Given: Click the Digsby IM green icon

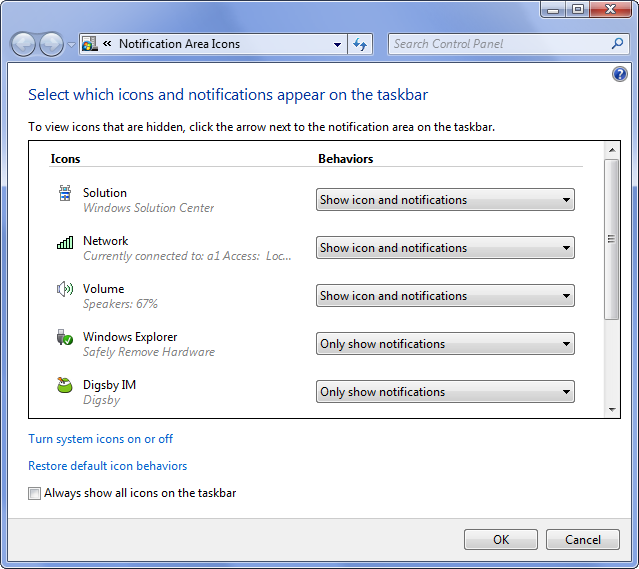Looking at the screenshot, I should pyautogui.click(x=64, y=385).
